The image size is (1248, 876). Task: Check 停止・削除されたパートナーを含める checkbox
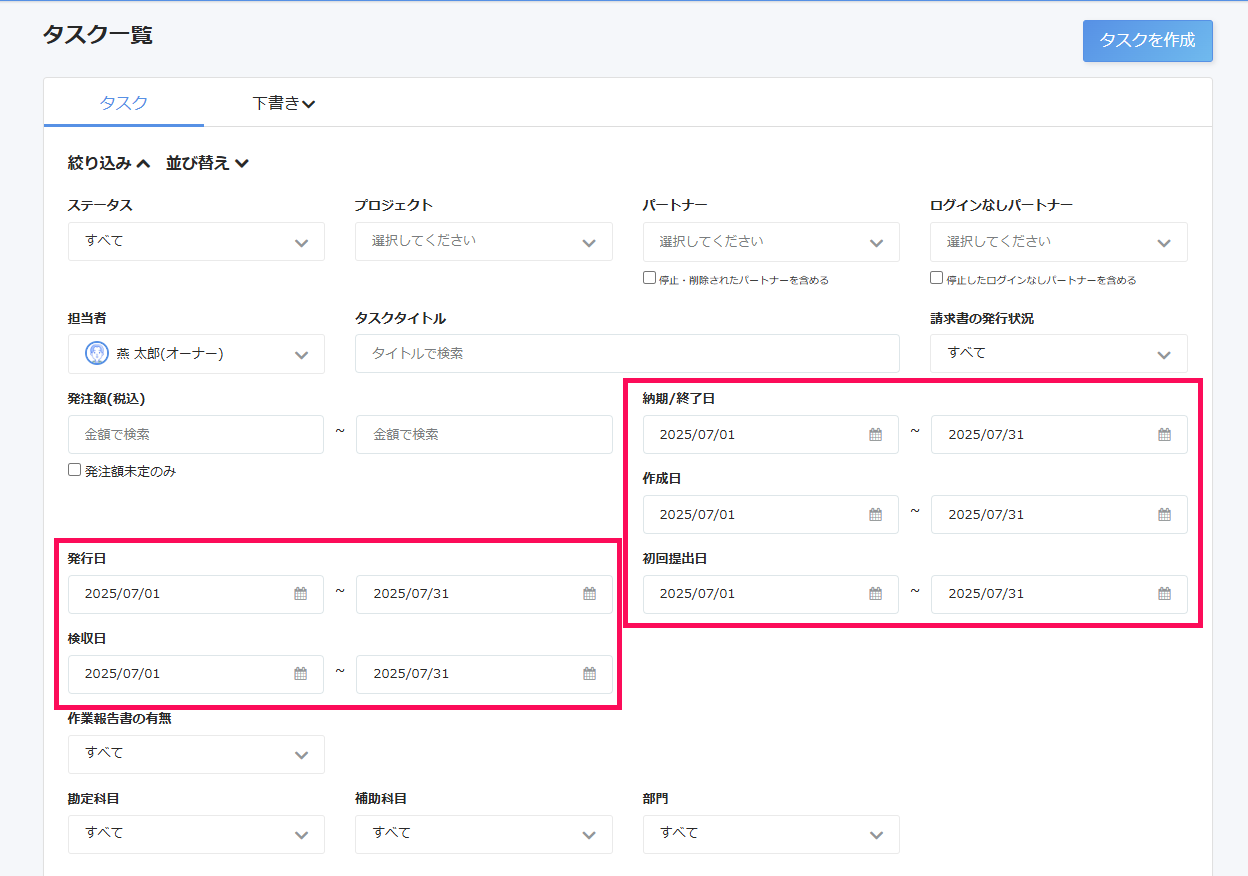pos(650,278)
